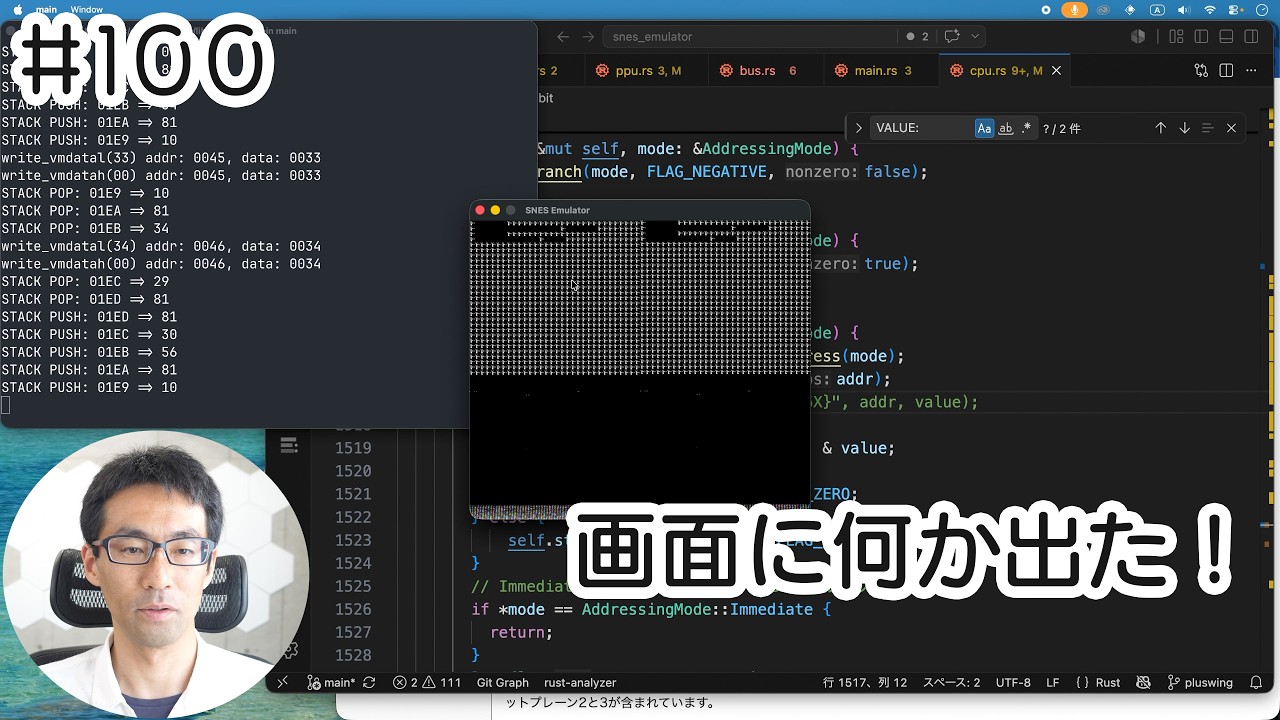Viewport: 1280px width, 720px height.
Task: Minimize the SNES Emulator window with yellow button
Action: pos(495,210)
